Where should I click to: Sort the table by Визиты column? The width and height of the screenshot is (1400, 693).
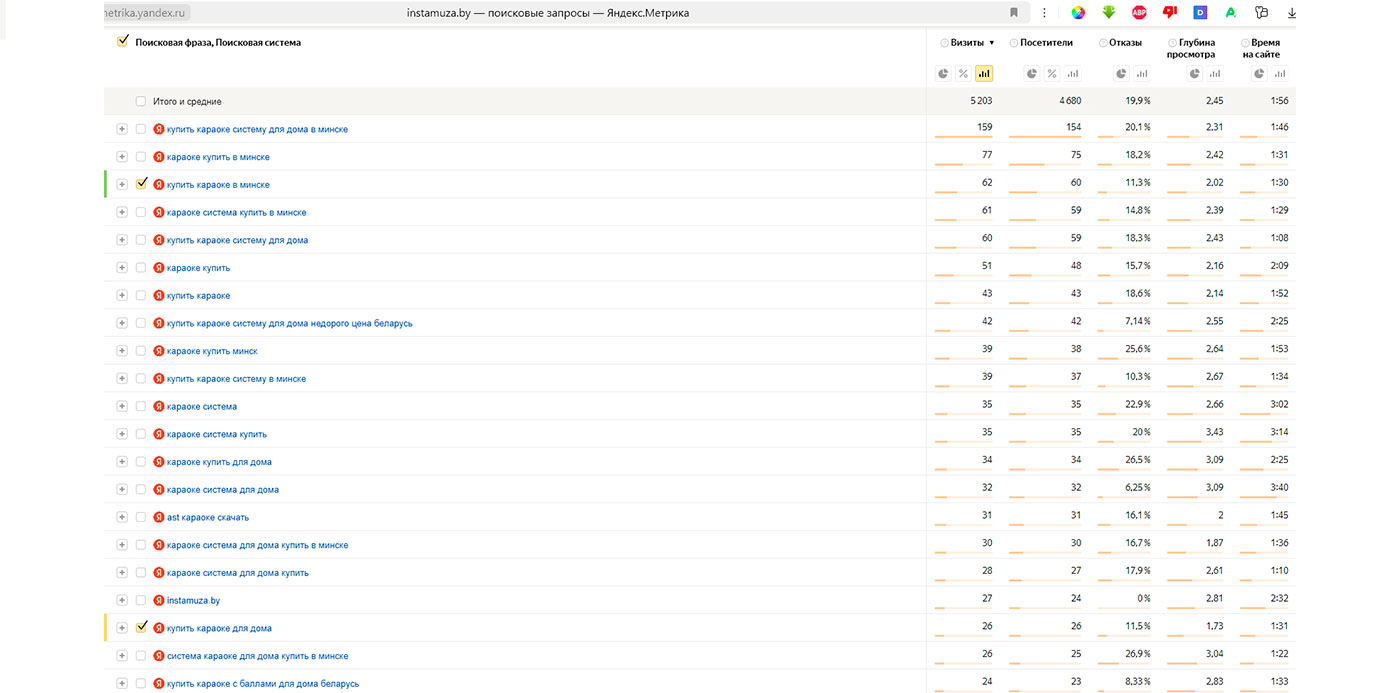(x=967, y=43)
